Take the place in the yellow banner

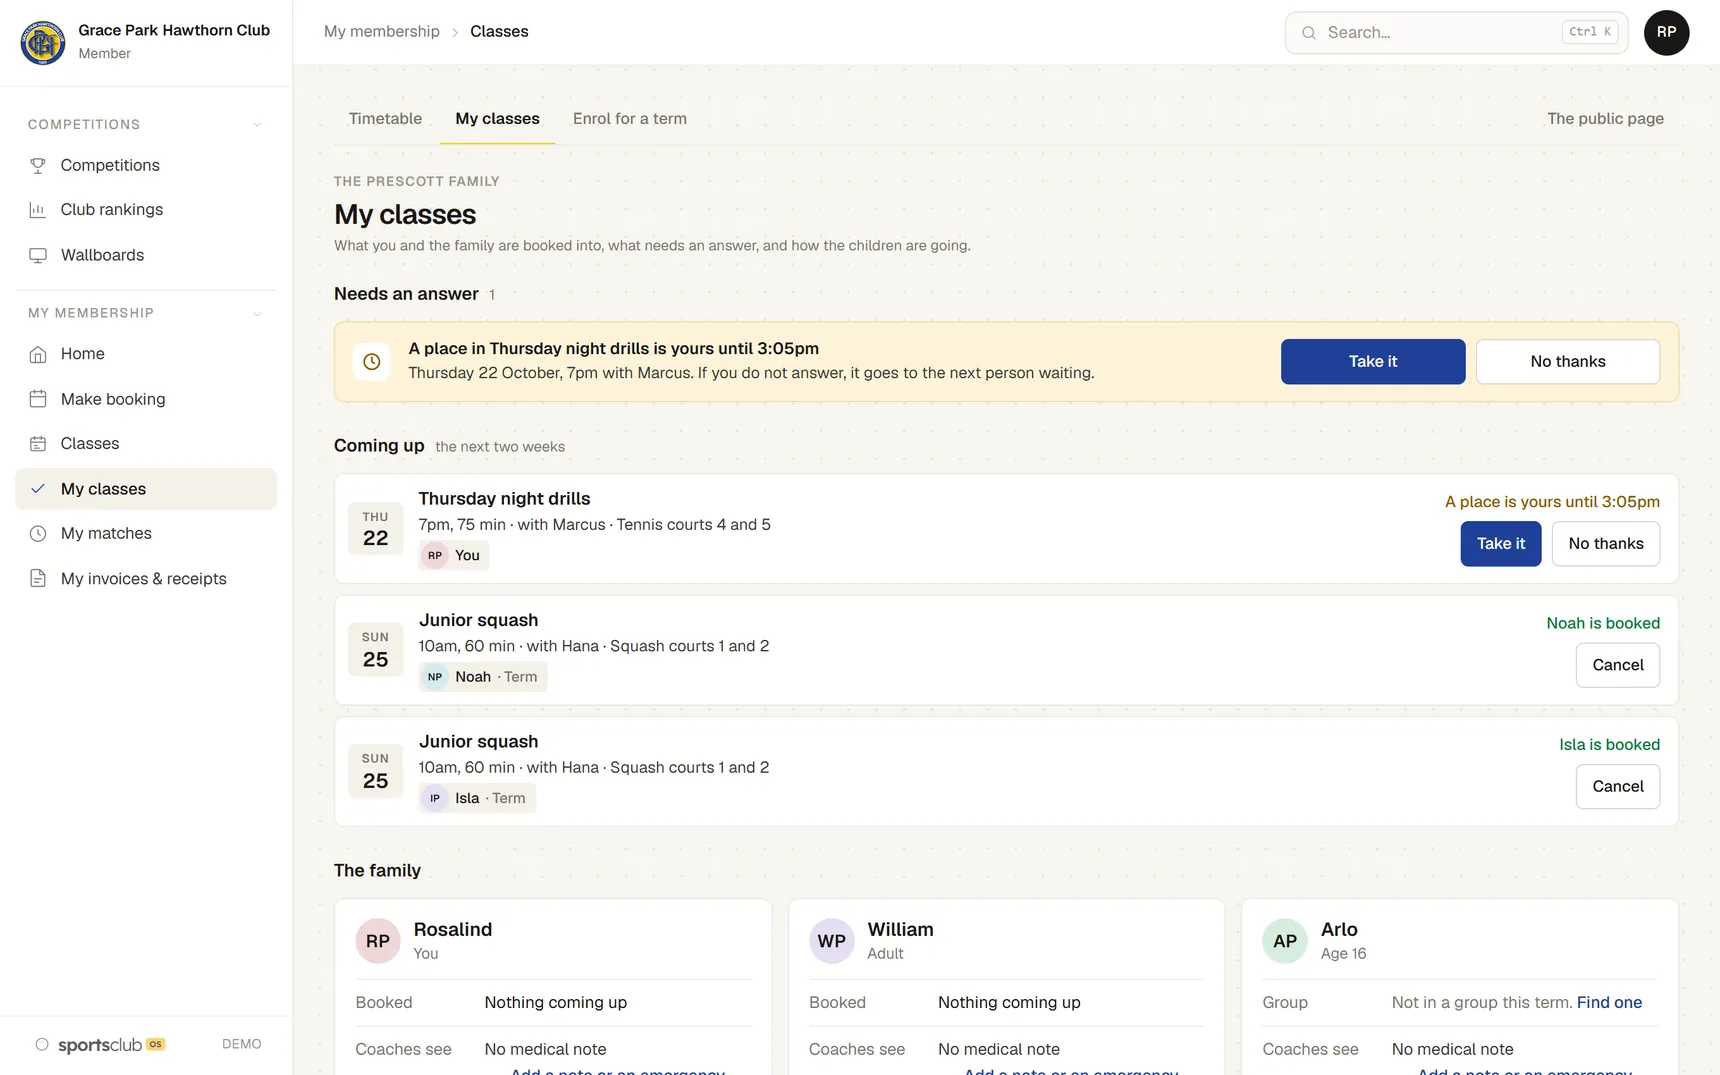click(x=1373, y=362)
